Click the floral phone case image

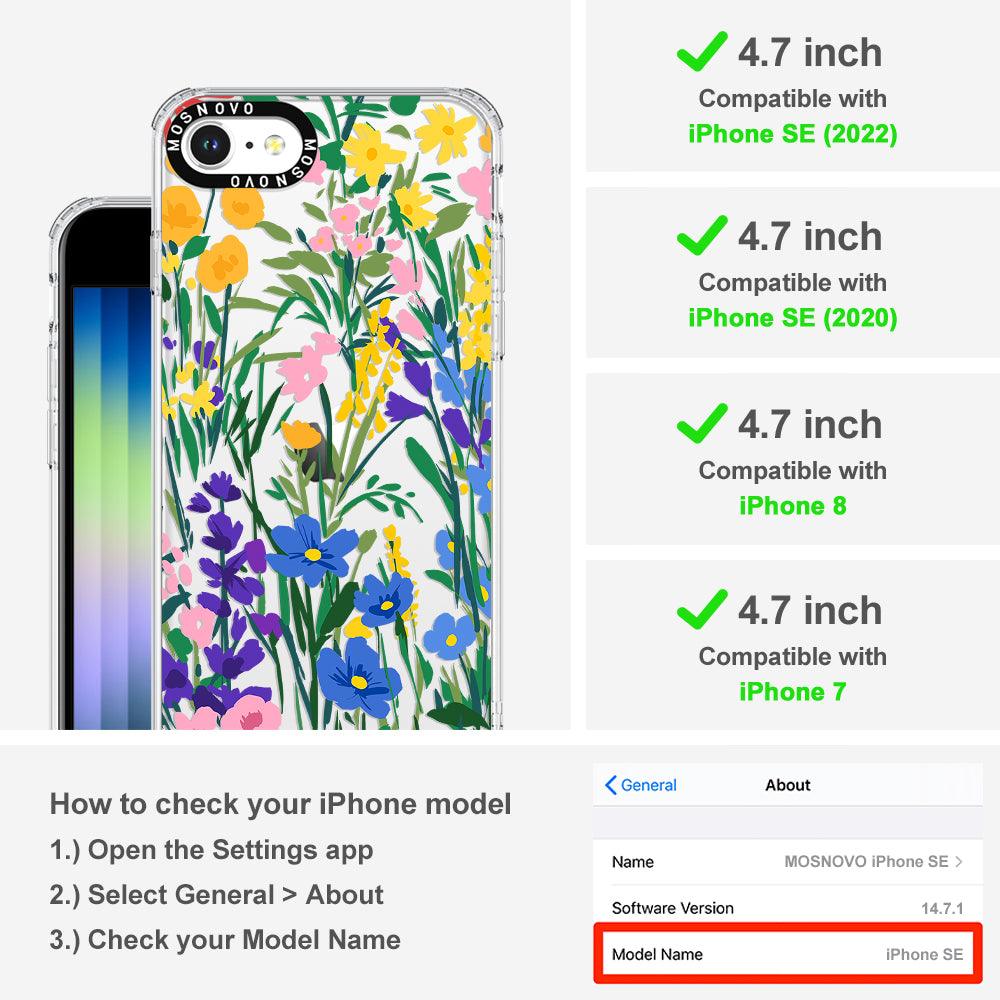tap(328, 409)
